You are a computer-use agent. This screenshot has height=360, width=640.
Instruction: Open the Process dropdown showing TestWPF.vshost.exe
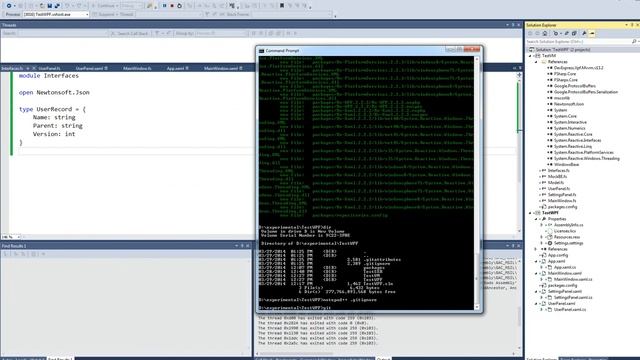tap(56, 14)
